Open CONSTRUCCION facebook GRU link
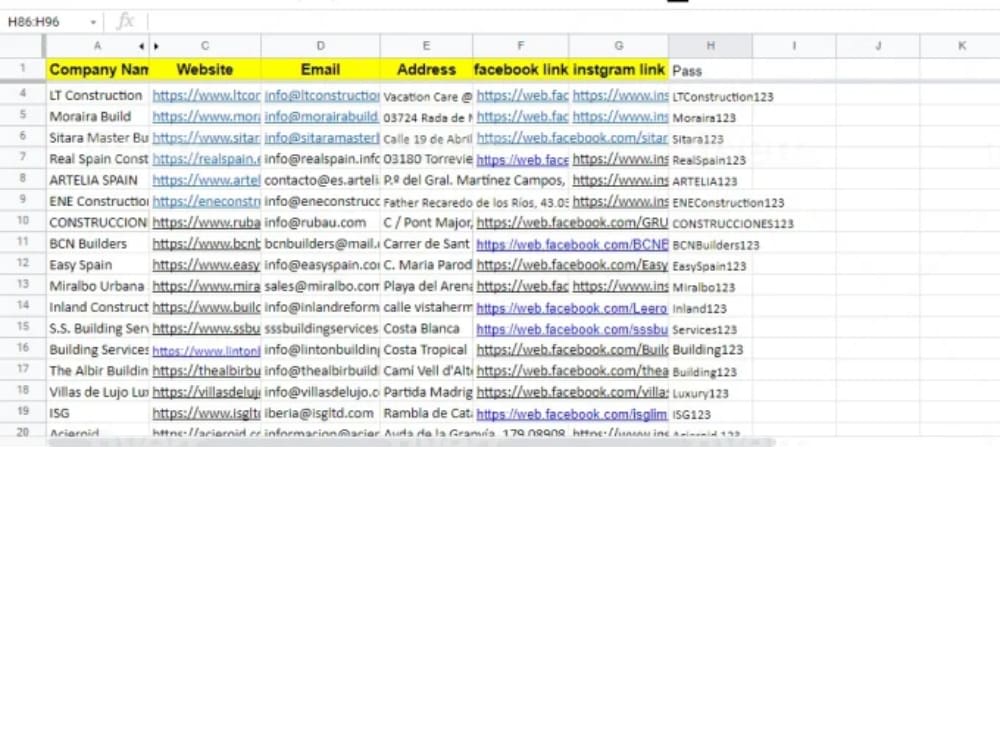Viewport: 1000px width, 750px height. pyautogui.click(x=572, y=223)
